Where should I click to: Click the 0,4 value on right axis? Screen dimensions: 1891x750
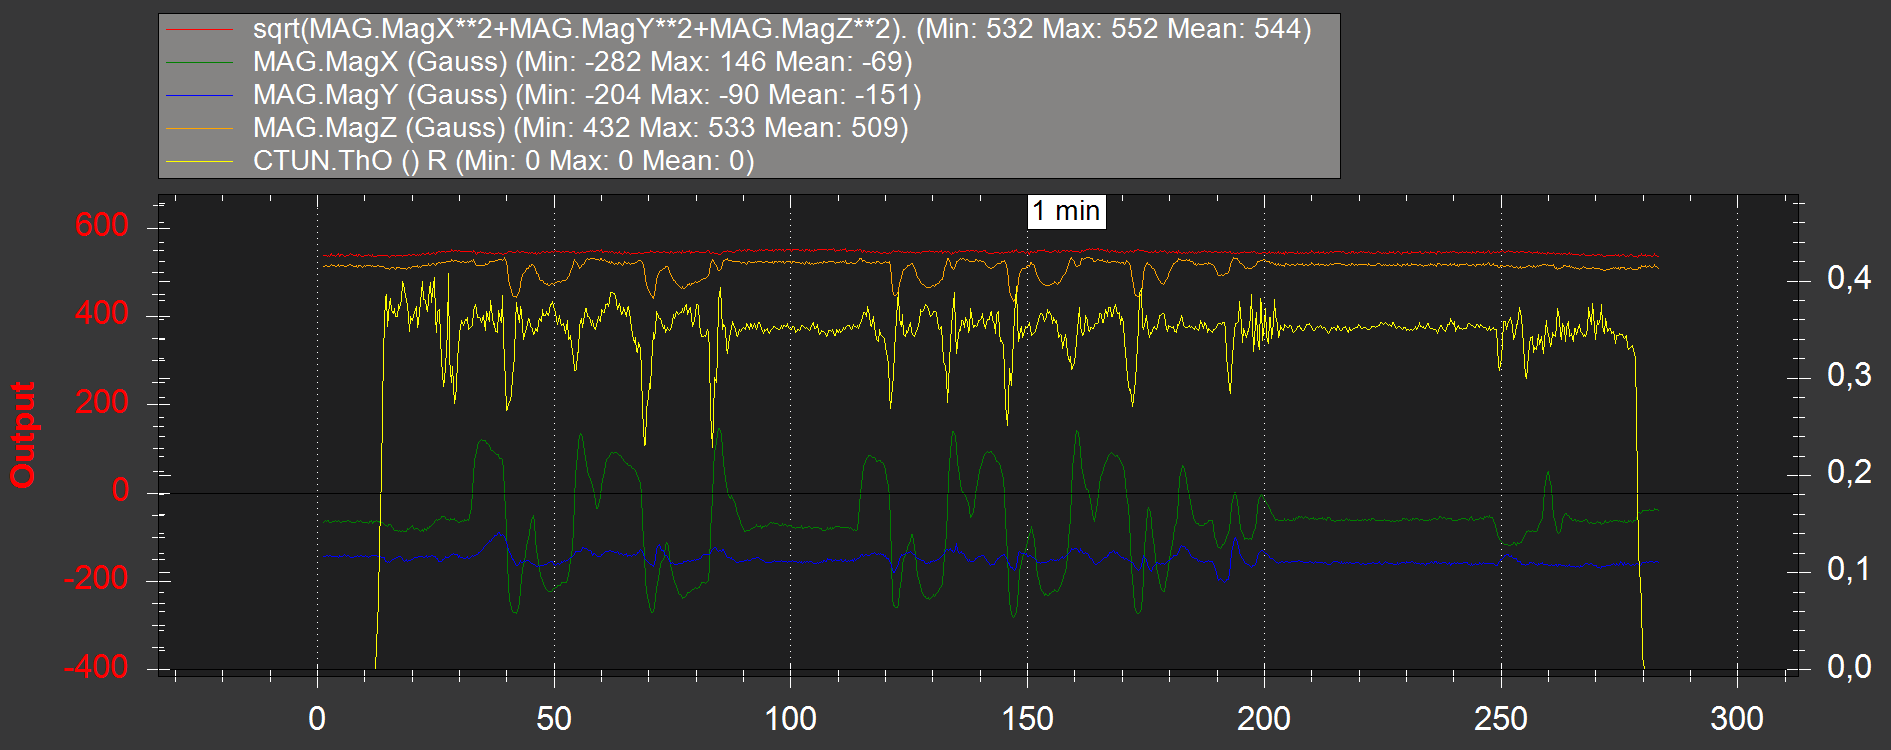tap(1849, 278)
